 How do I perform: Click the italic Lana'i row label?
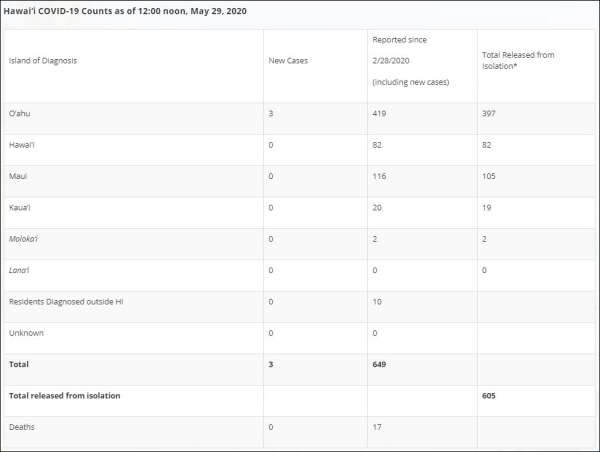pyautogui.click(x=19, y=270)
